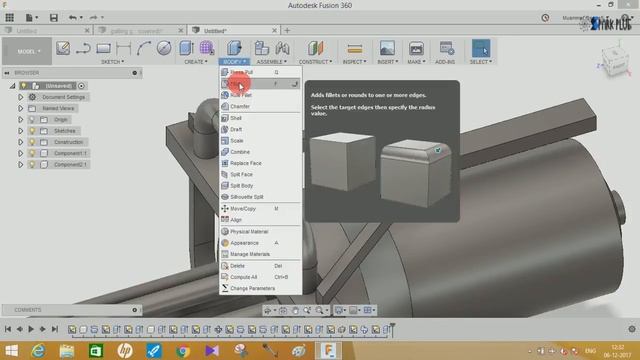Expand Component2:1 tree node
This screenshot has height=360, width=640.
tap(20, 164)
